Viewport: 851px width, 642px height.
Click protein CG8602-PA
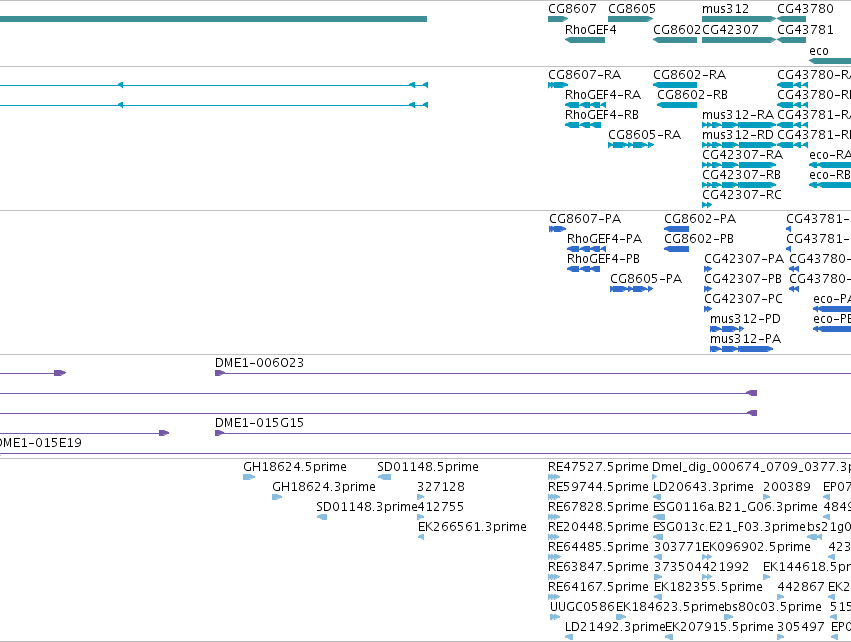[x=676, y=229]
